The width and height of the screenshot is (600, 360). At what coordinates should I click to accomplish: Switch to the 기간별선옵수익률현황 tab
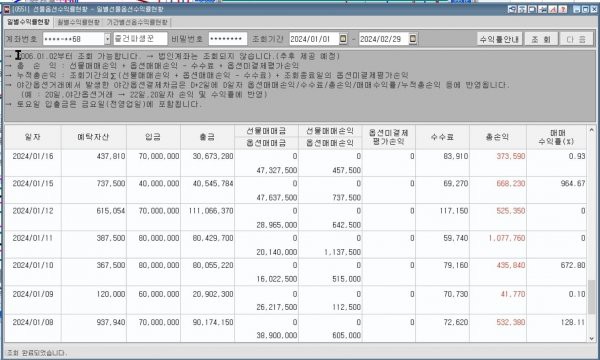pyautogui.click(x=137, y=22)
